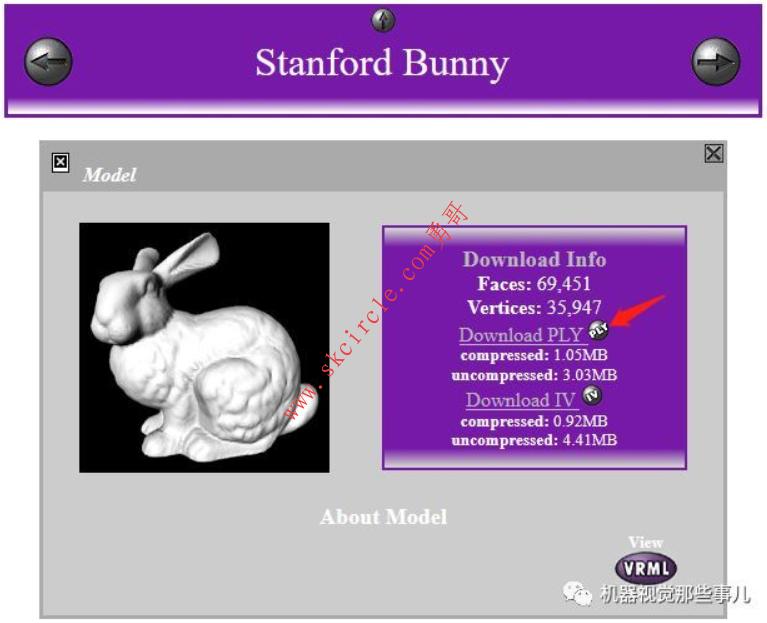The height and width of the screenshot is (623, 767).
Task: Click the broken image icon beside Model
Action: 60,162
